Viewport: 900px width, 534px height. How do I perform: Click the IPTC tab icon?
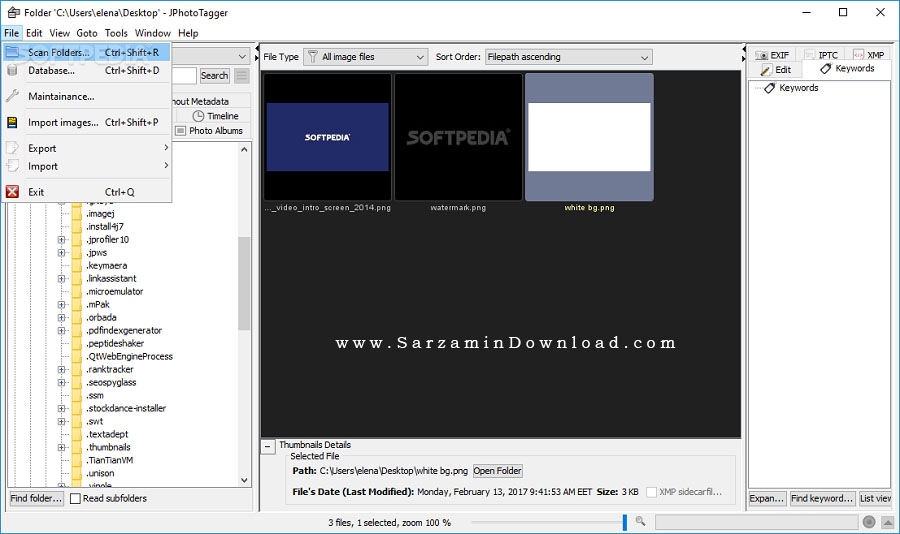810,55
